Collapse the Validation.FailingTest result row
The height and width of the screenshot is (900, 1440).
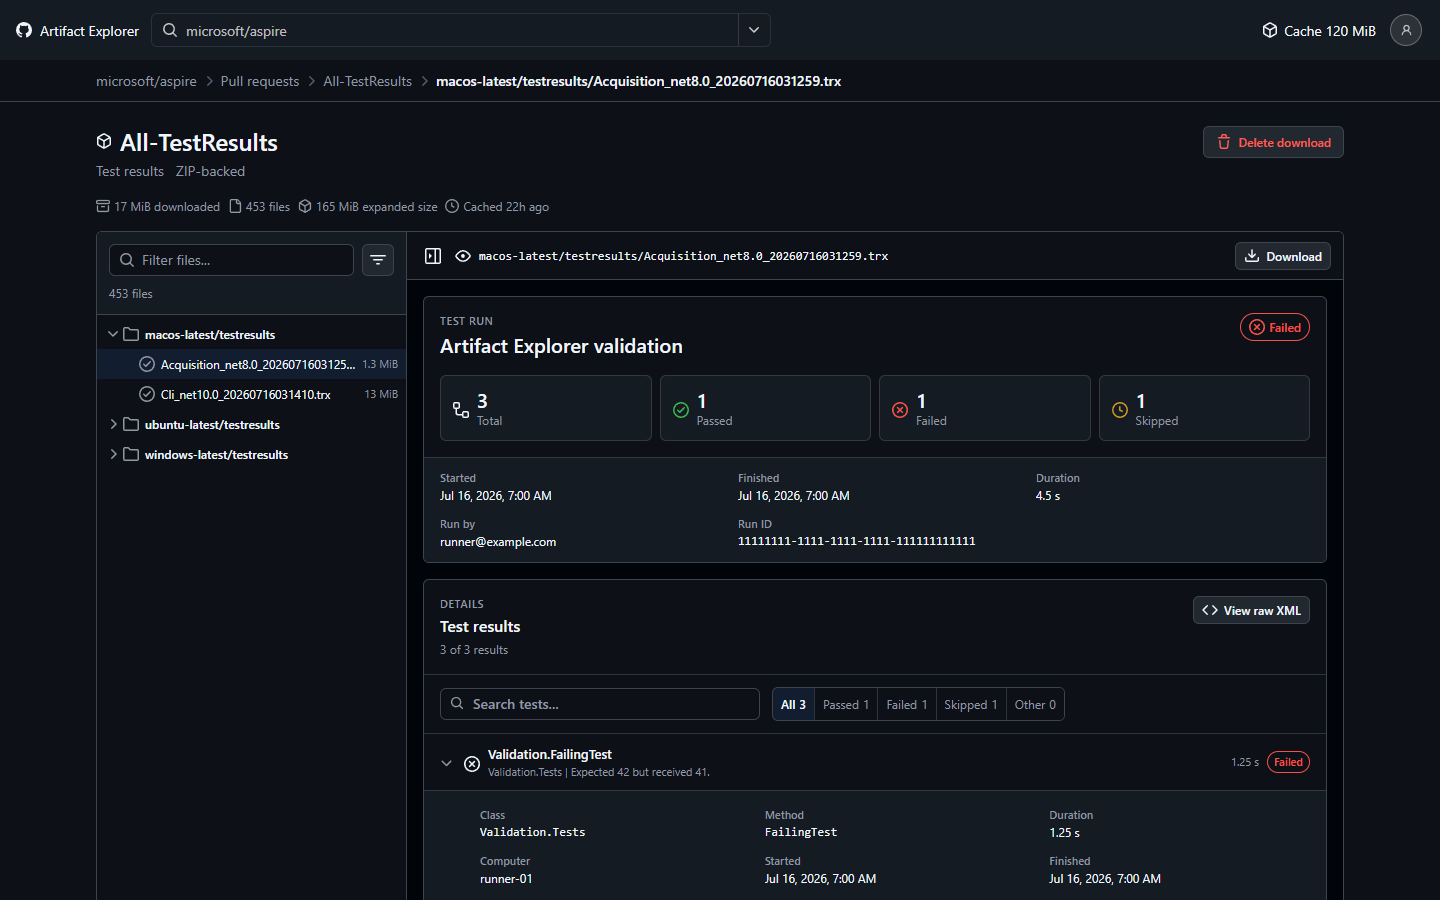pyautogui.click(x=446, y=763)
